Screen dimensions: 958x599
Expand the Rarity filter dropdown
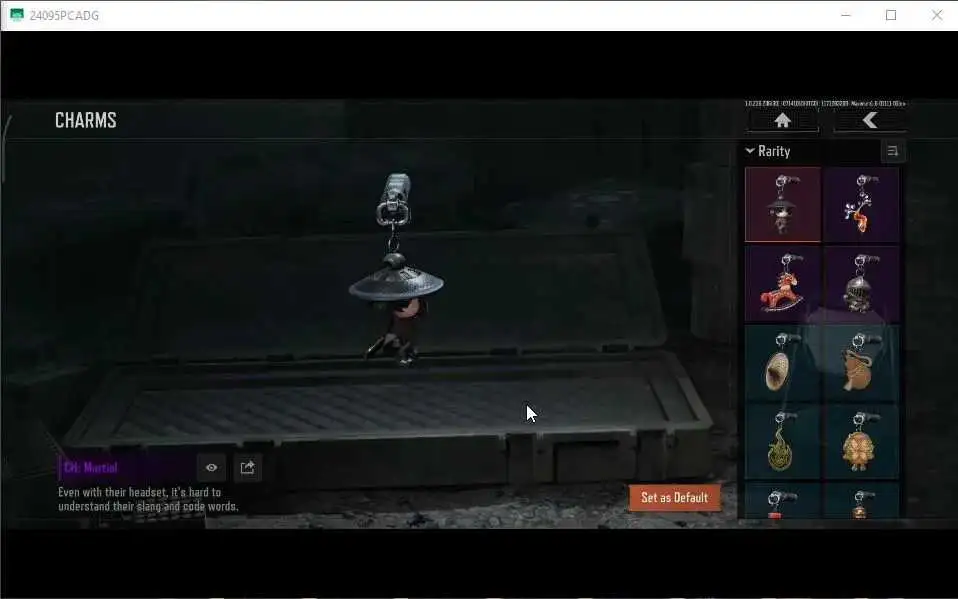(x=768, y=151)
